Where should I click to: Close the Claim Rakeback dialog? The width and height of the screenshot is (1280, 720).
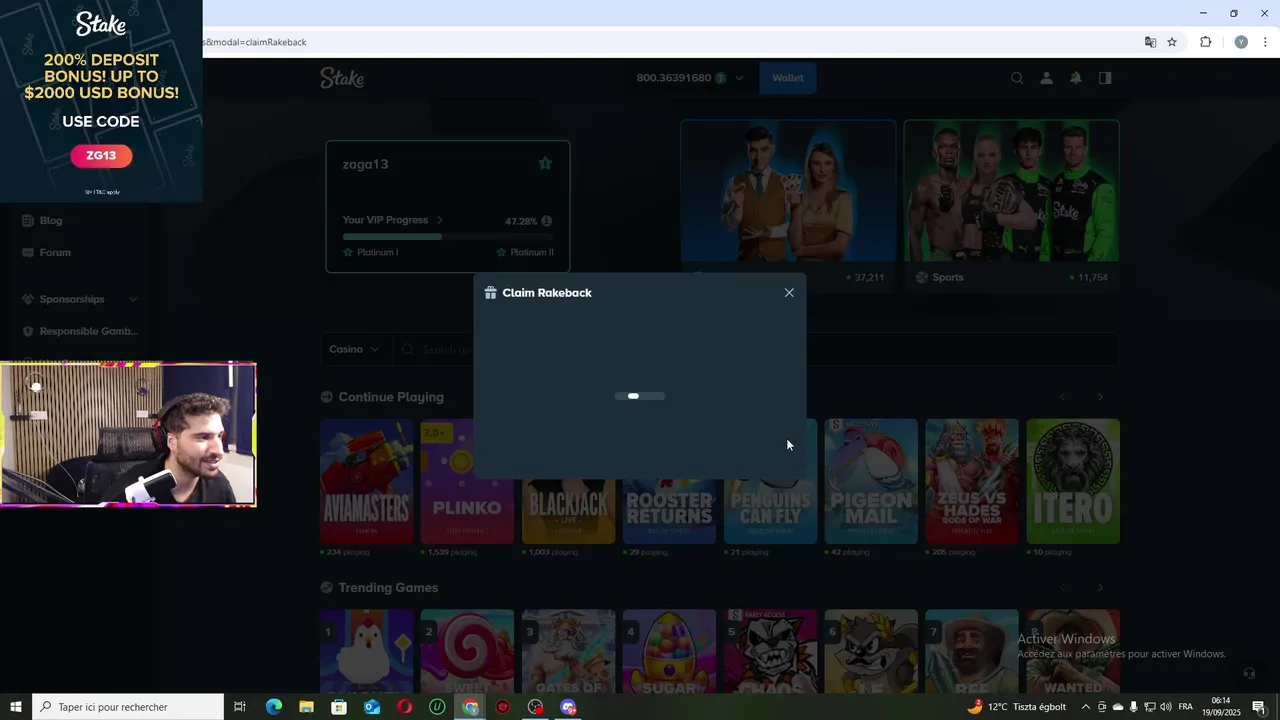(789, 293)
